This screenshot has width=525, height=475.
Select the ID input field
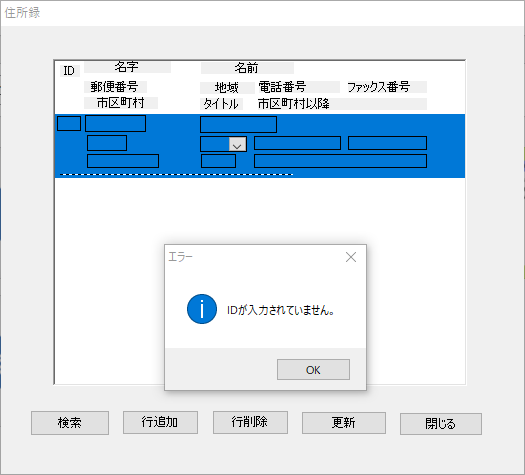pos(69,124)
